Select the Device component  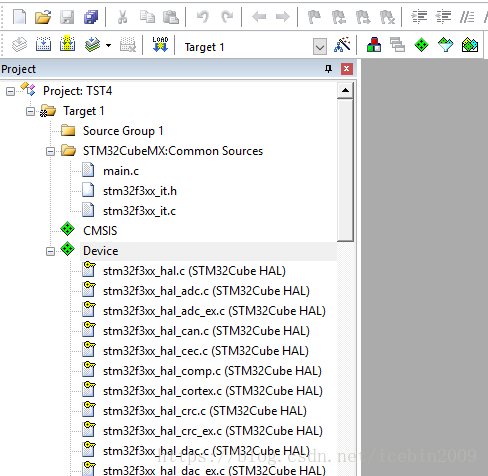point(101,251)
